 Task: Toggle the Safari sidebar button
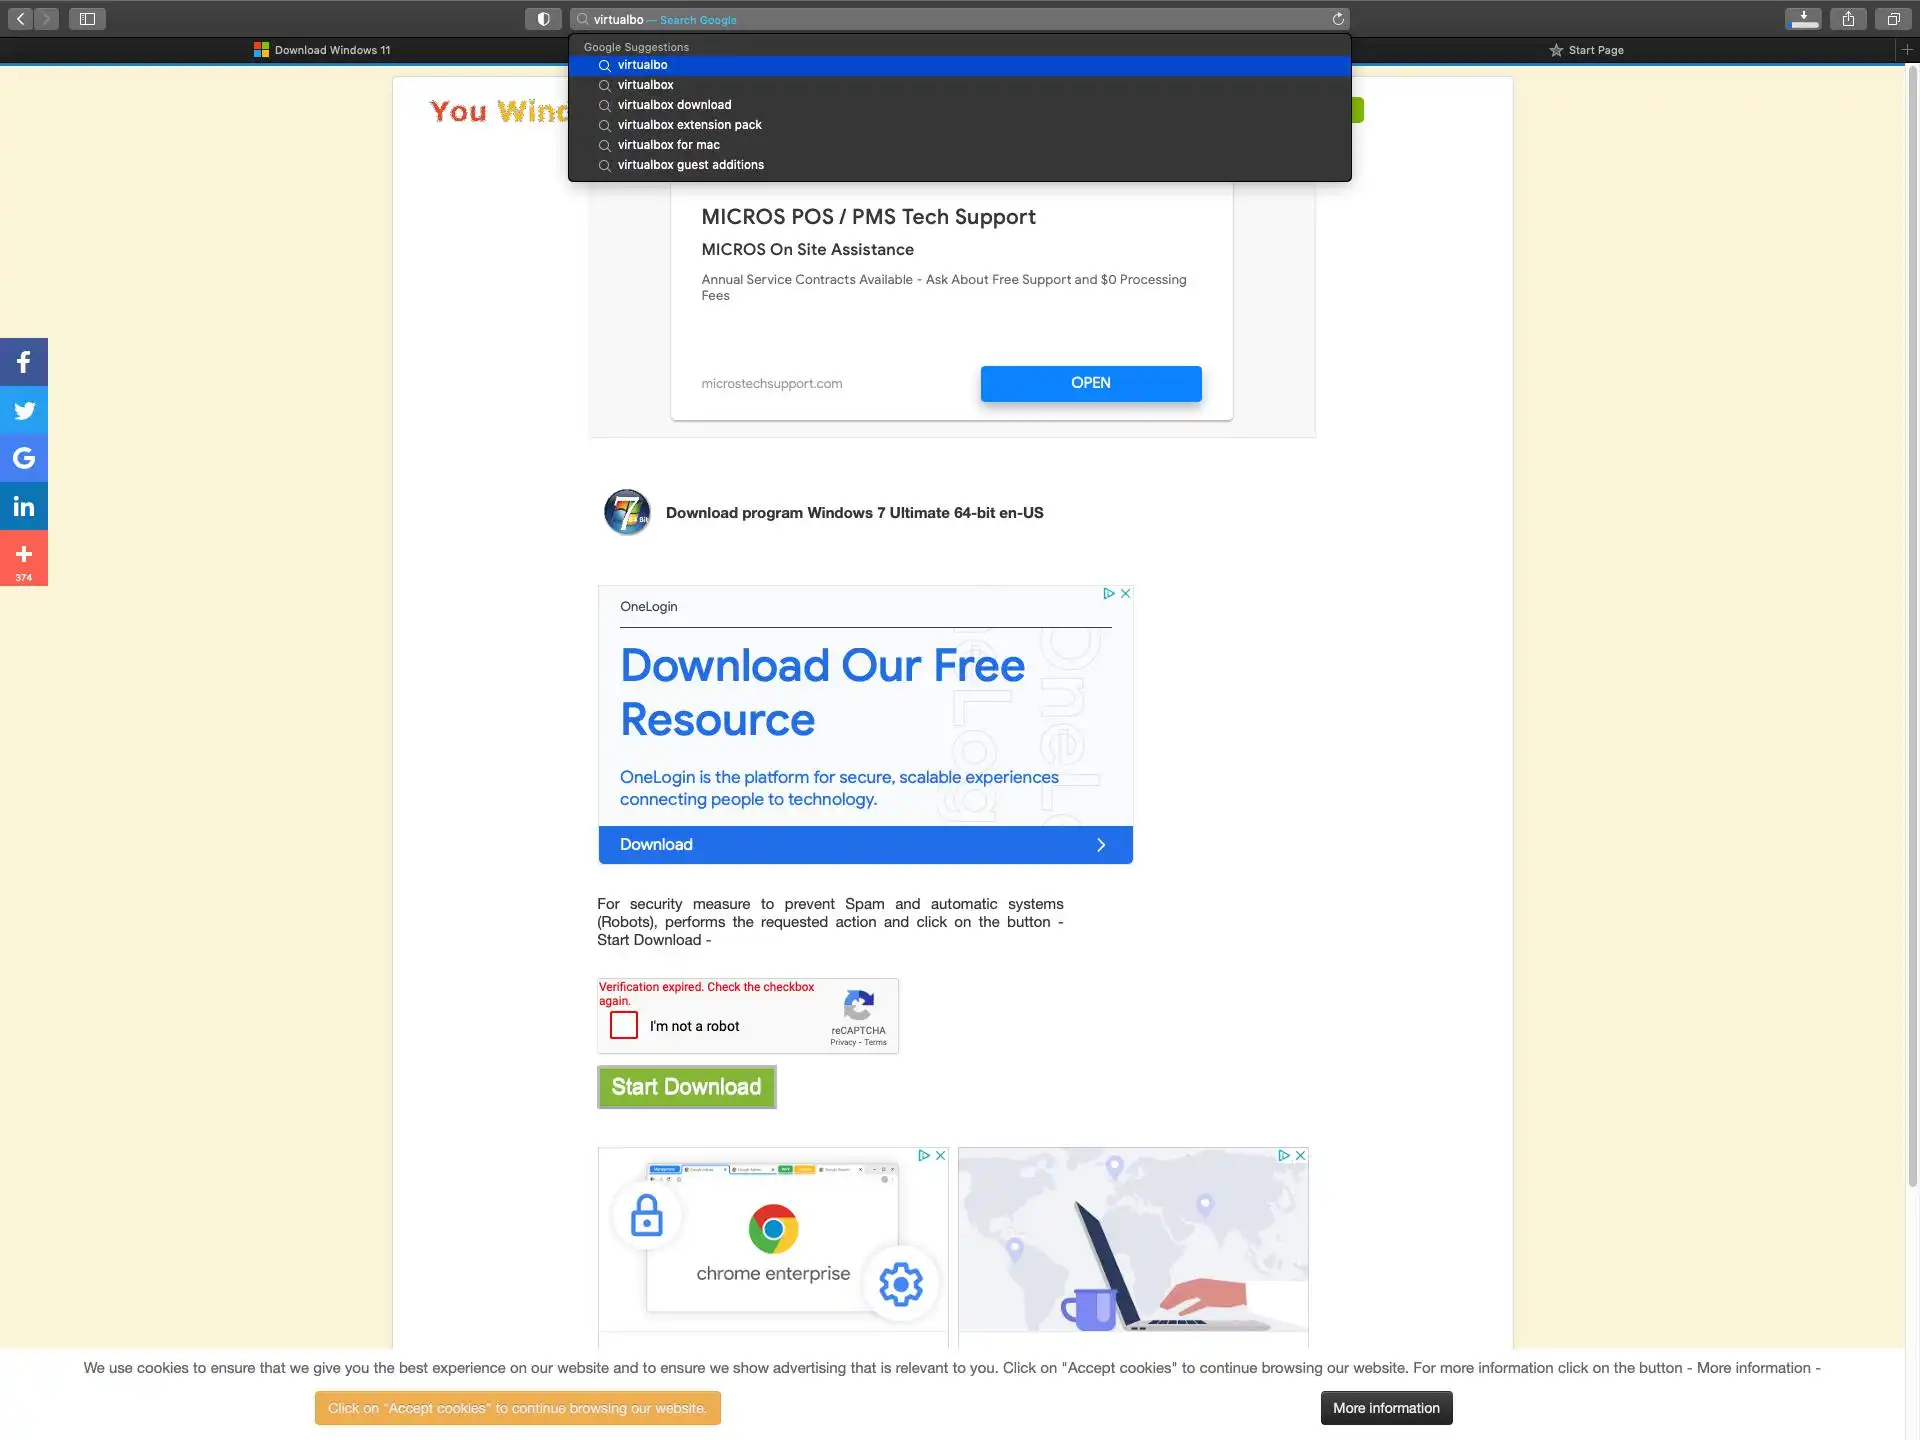pos(87,19)
